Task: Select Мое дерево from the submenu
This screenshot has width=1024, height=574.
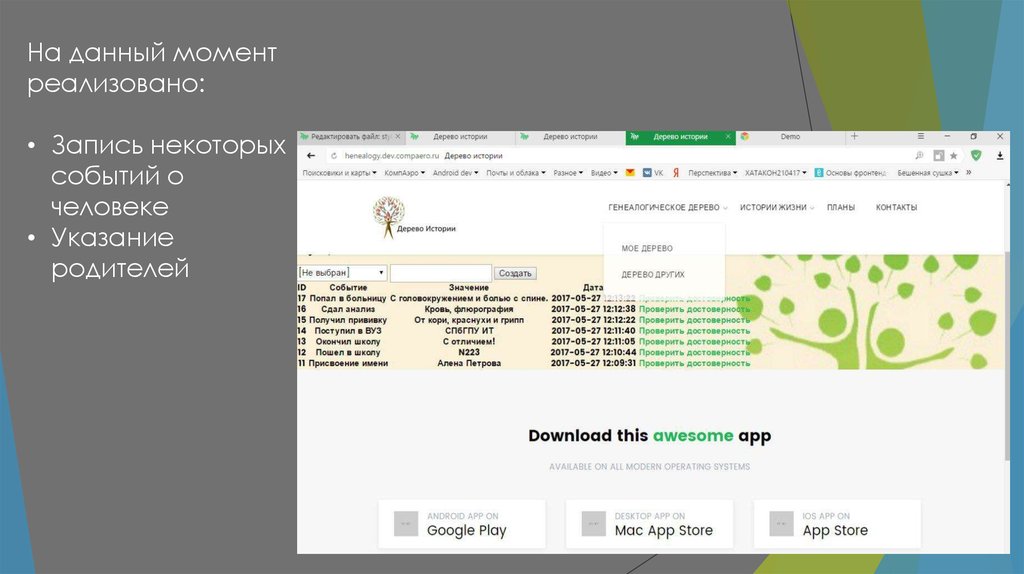Action: pos(647,248)
